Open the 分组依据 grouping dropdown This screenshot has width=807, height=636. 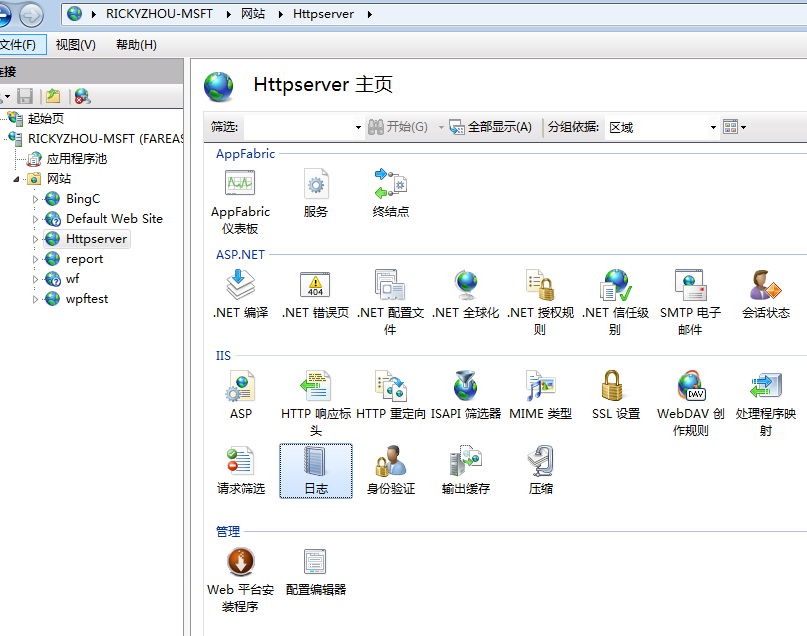tap(713, 128)
